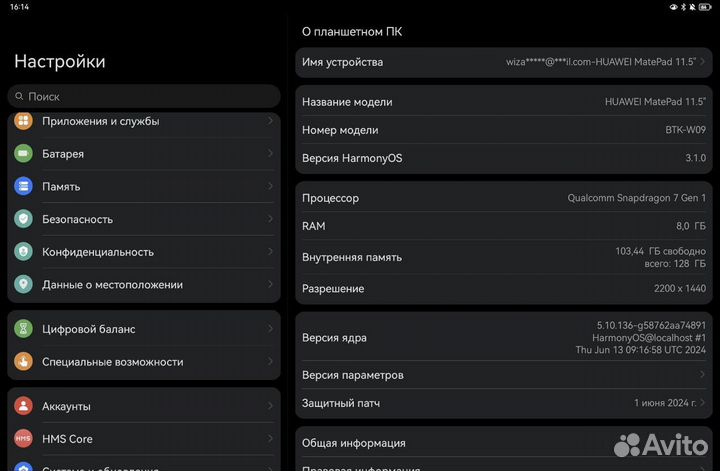Edit the Имя устройства row
The height and width of the screenshot is (471, 720).
(x=504, y=62)
